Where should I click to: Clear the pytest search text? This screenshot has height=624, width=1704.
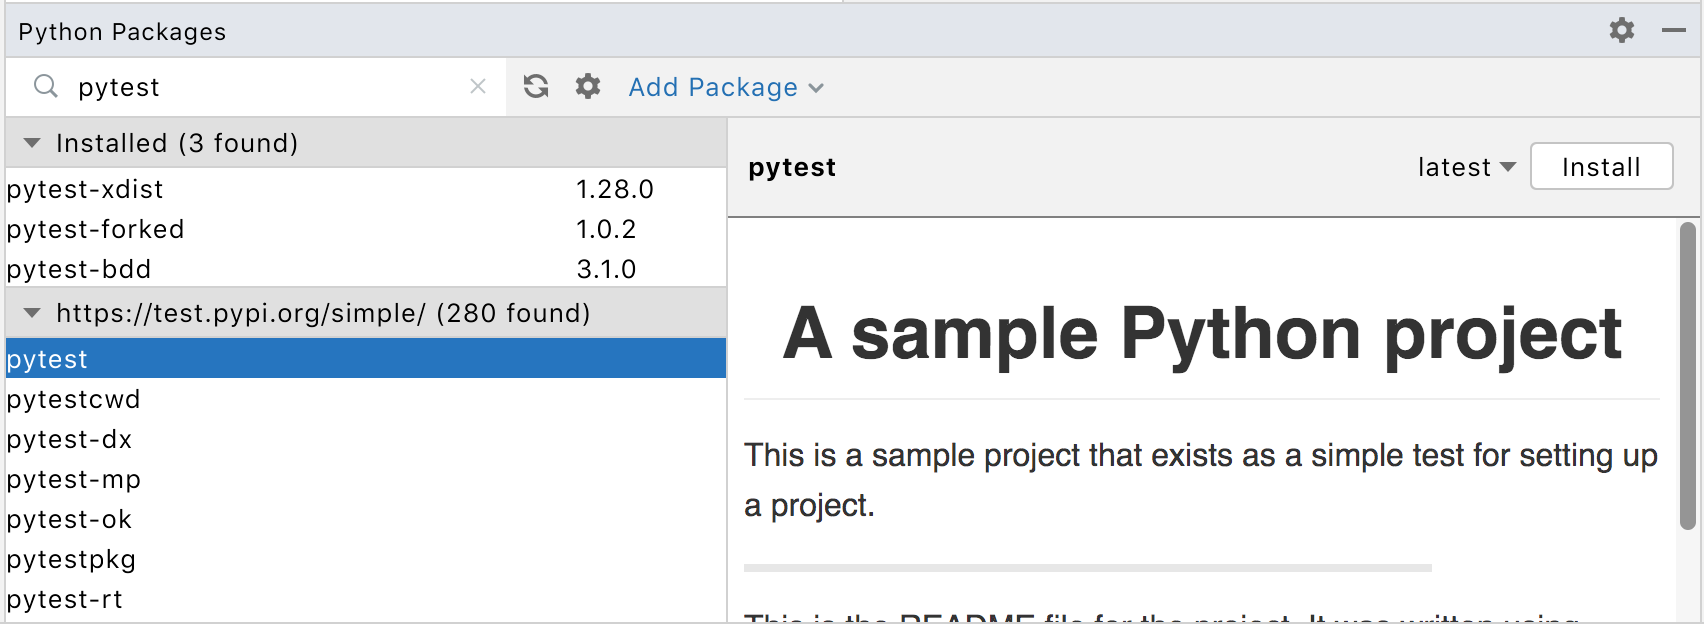click(x=478, y=87)
